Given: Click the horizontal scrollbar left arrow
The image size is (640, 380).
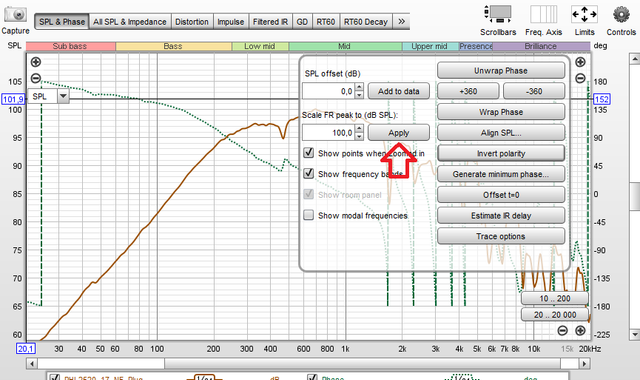Looking at the screenshot, I should click(x=32, y=363).
